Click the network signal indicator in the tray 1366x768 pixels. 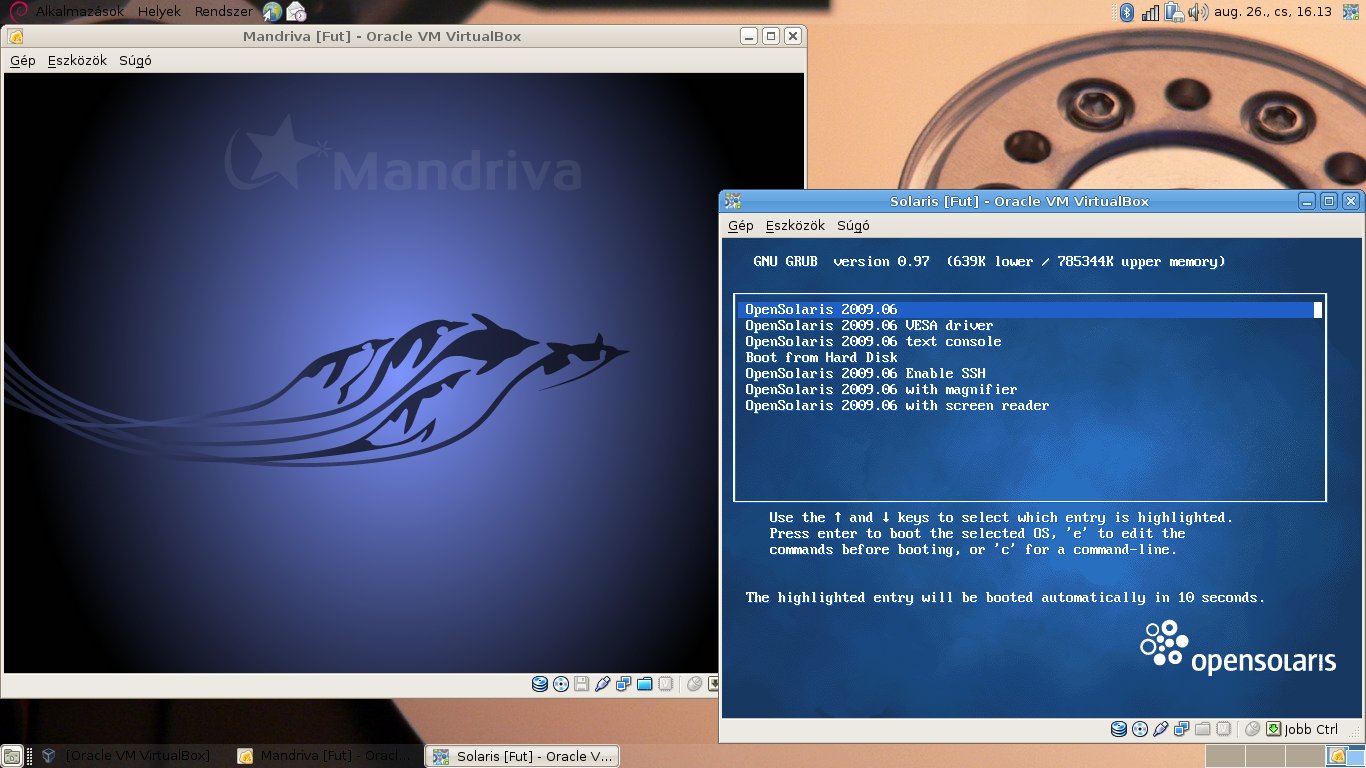coord(1150,12)
